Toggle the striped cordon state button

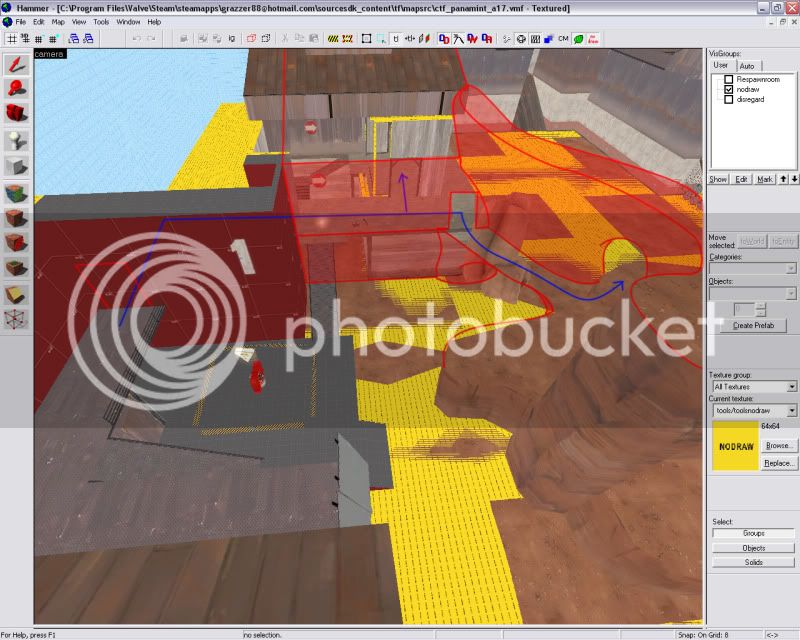333,39
